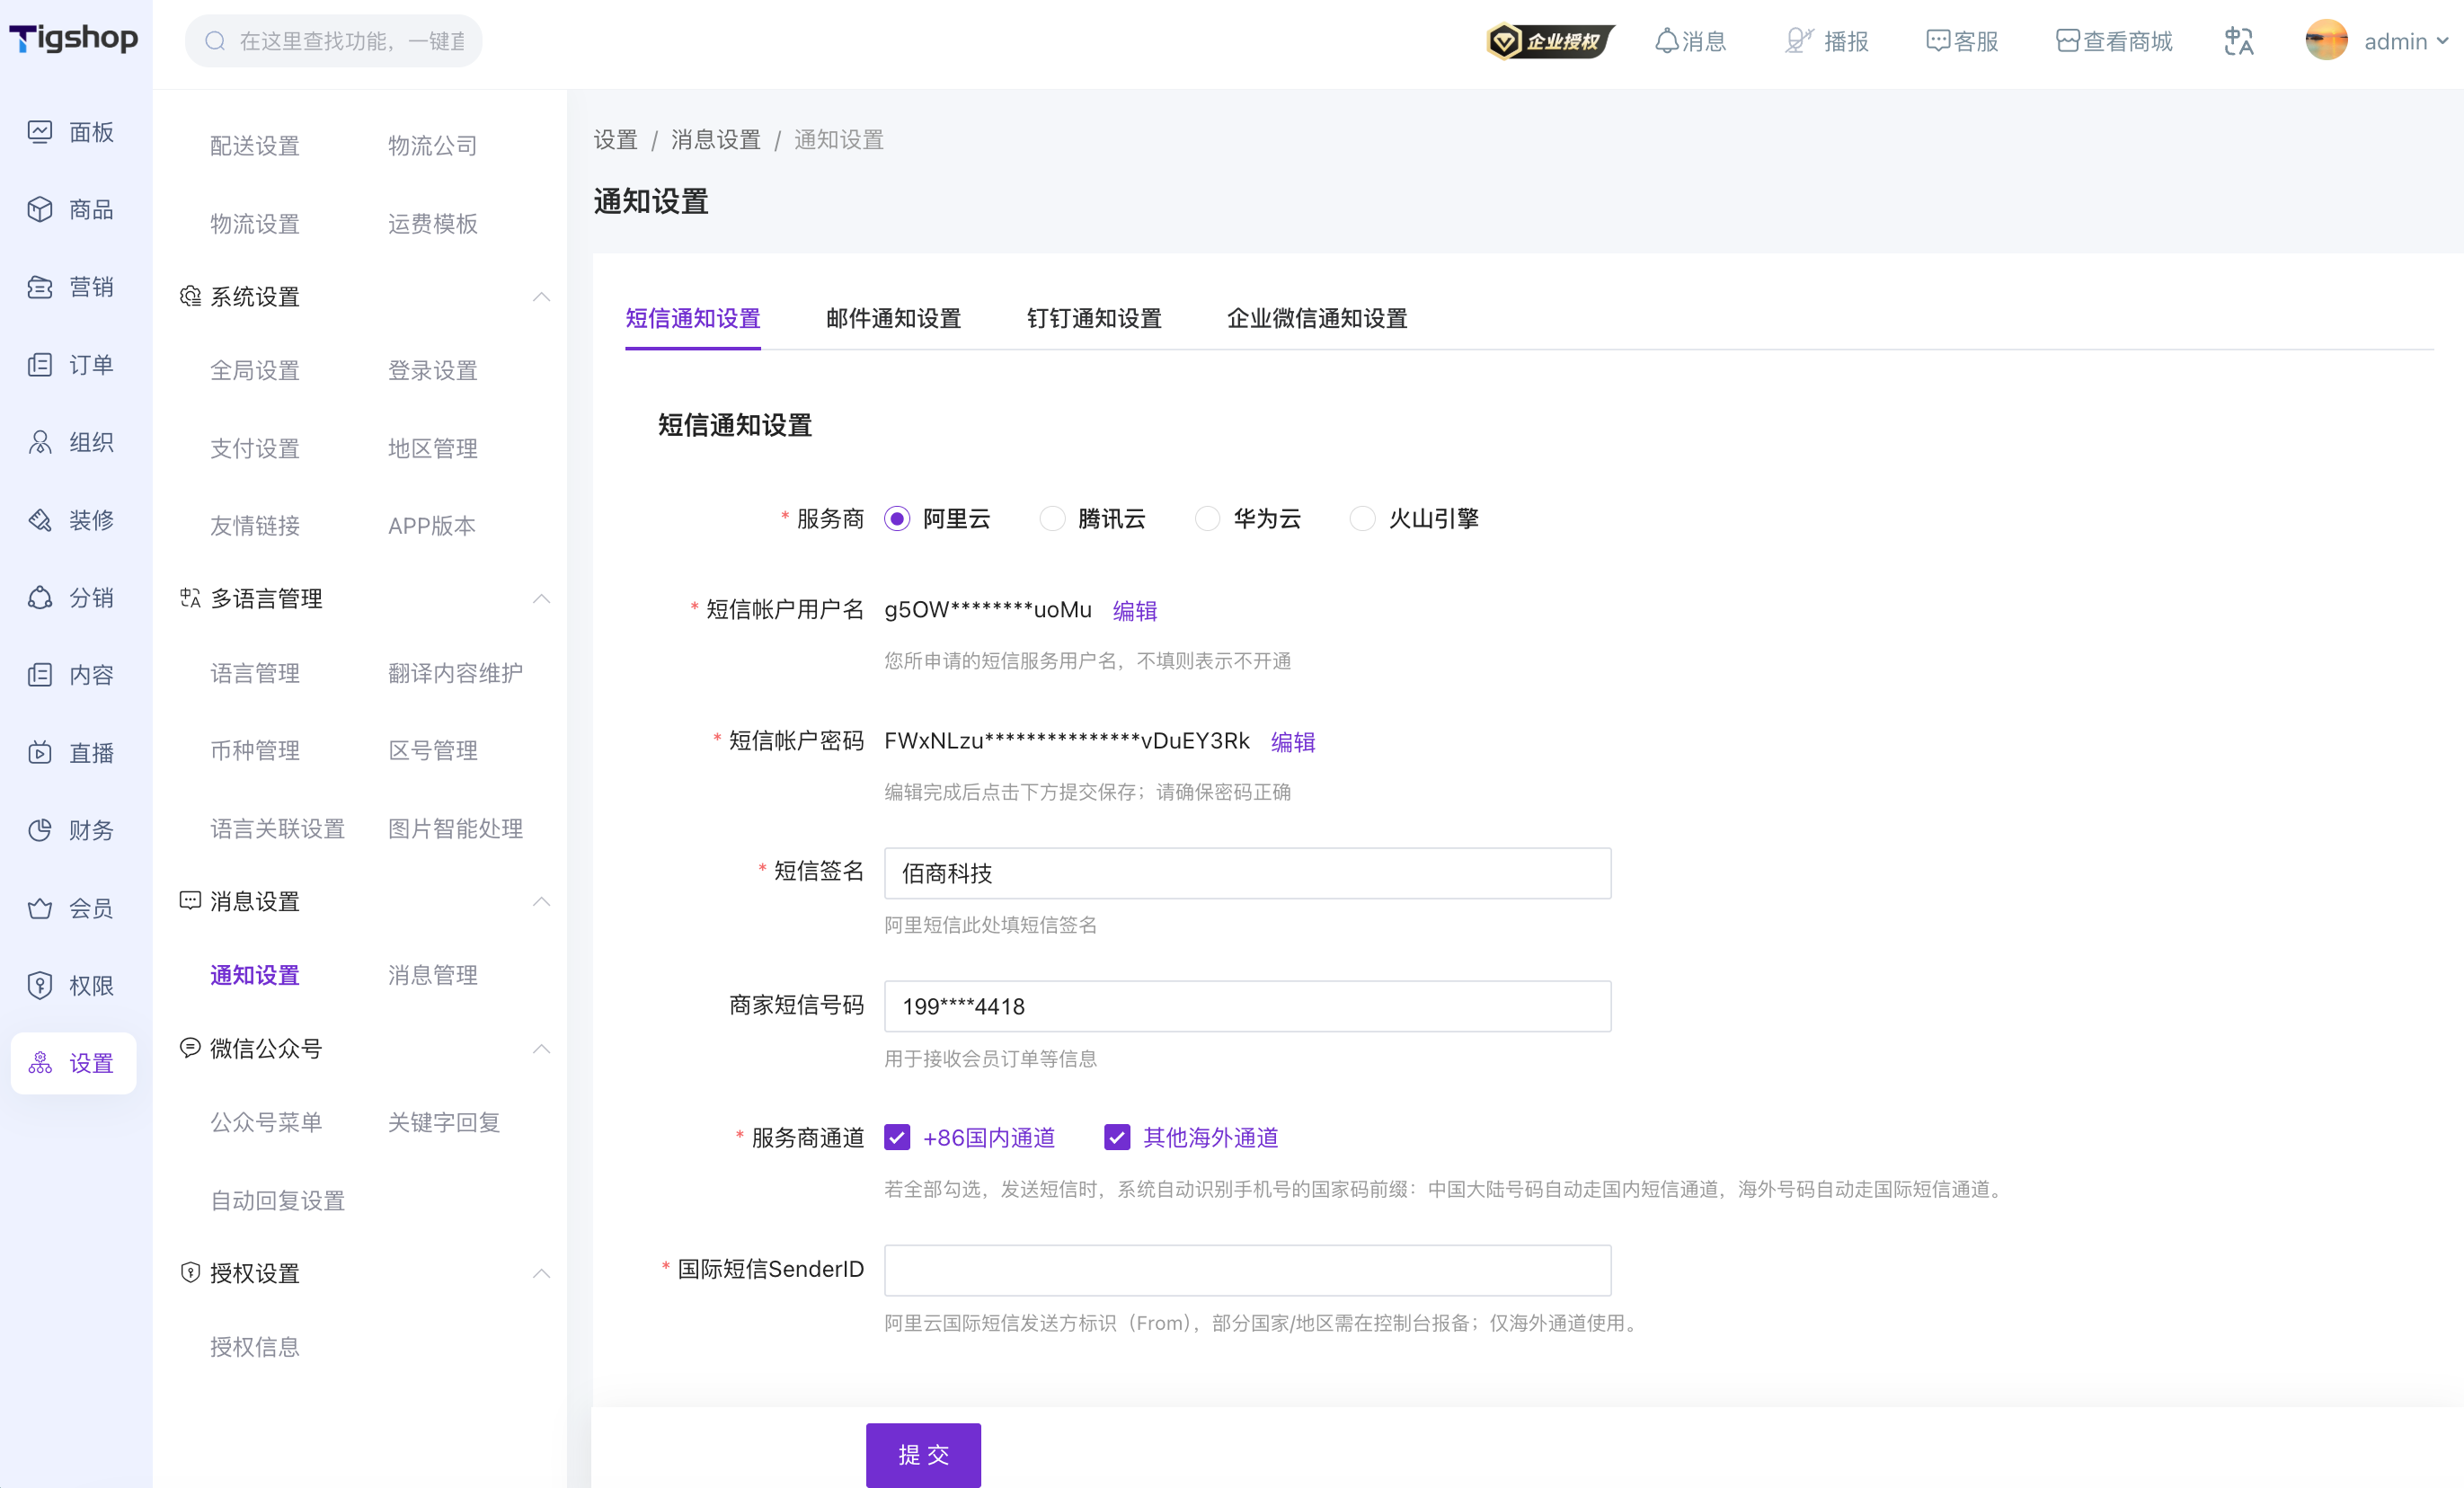Switch to the 企业微信通知设置 tab
Image resolution: width=2464 pixels, height=1488 pixels.
coord(1317,318)
